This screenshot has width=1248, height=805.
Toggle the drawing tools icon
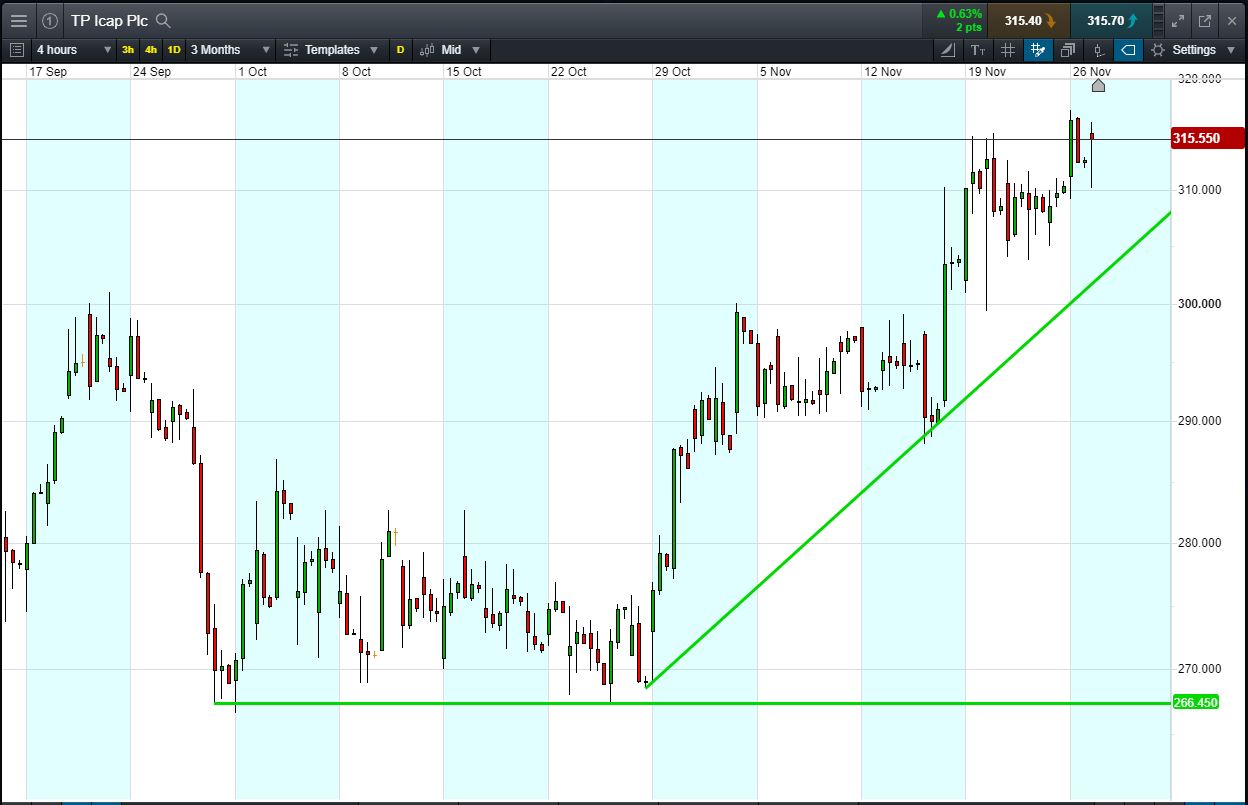[1038, 49]
